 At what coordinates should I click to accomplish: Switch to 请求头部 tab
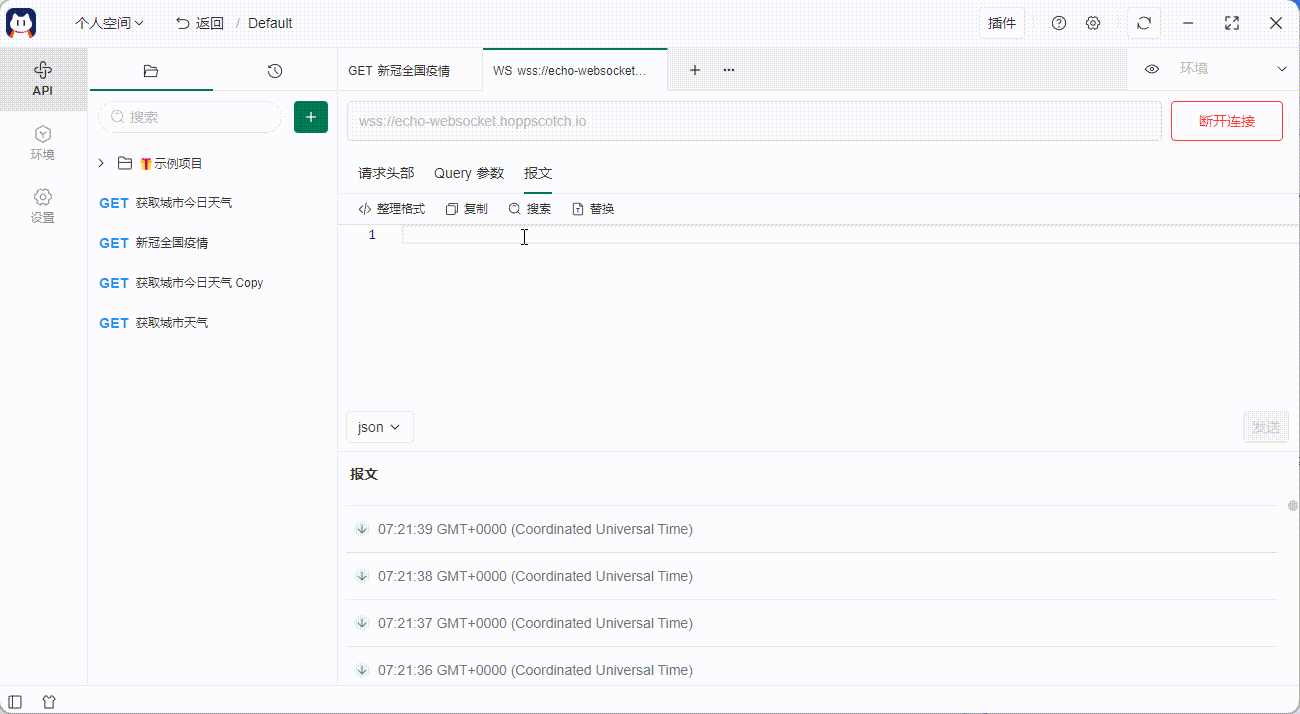pos(386,173)
